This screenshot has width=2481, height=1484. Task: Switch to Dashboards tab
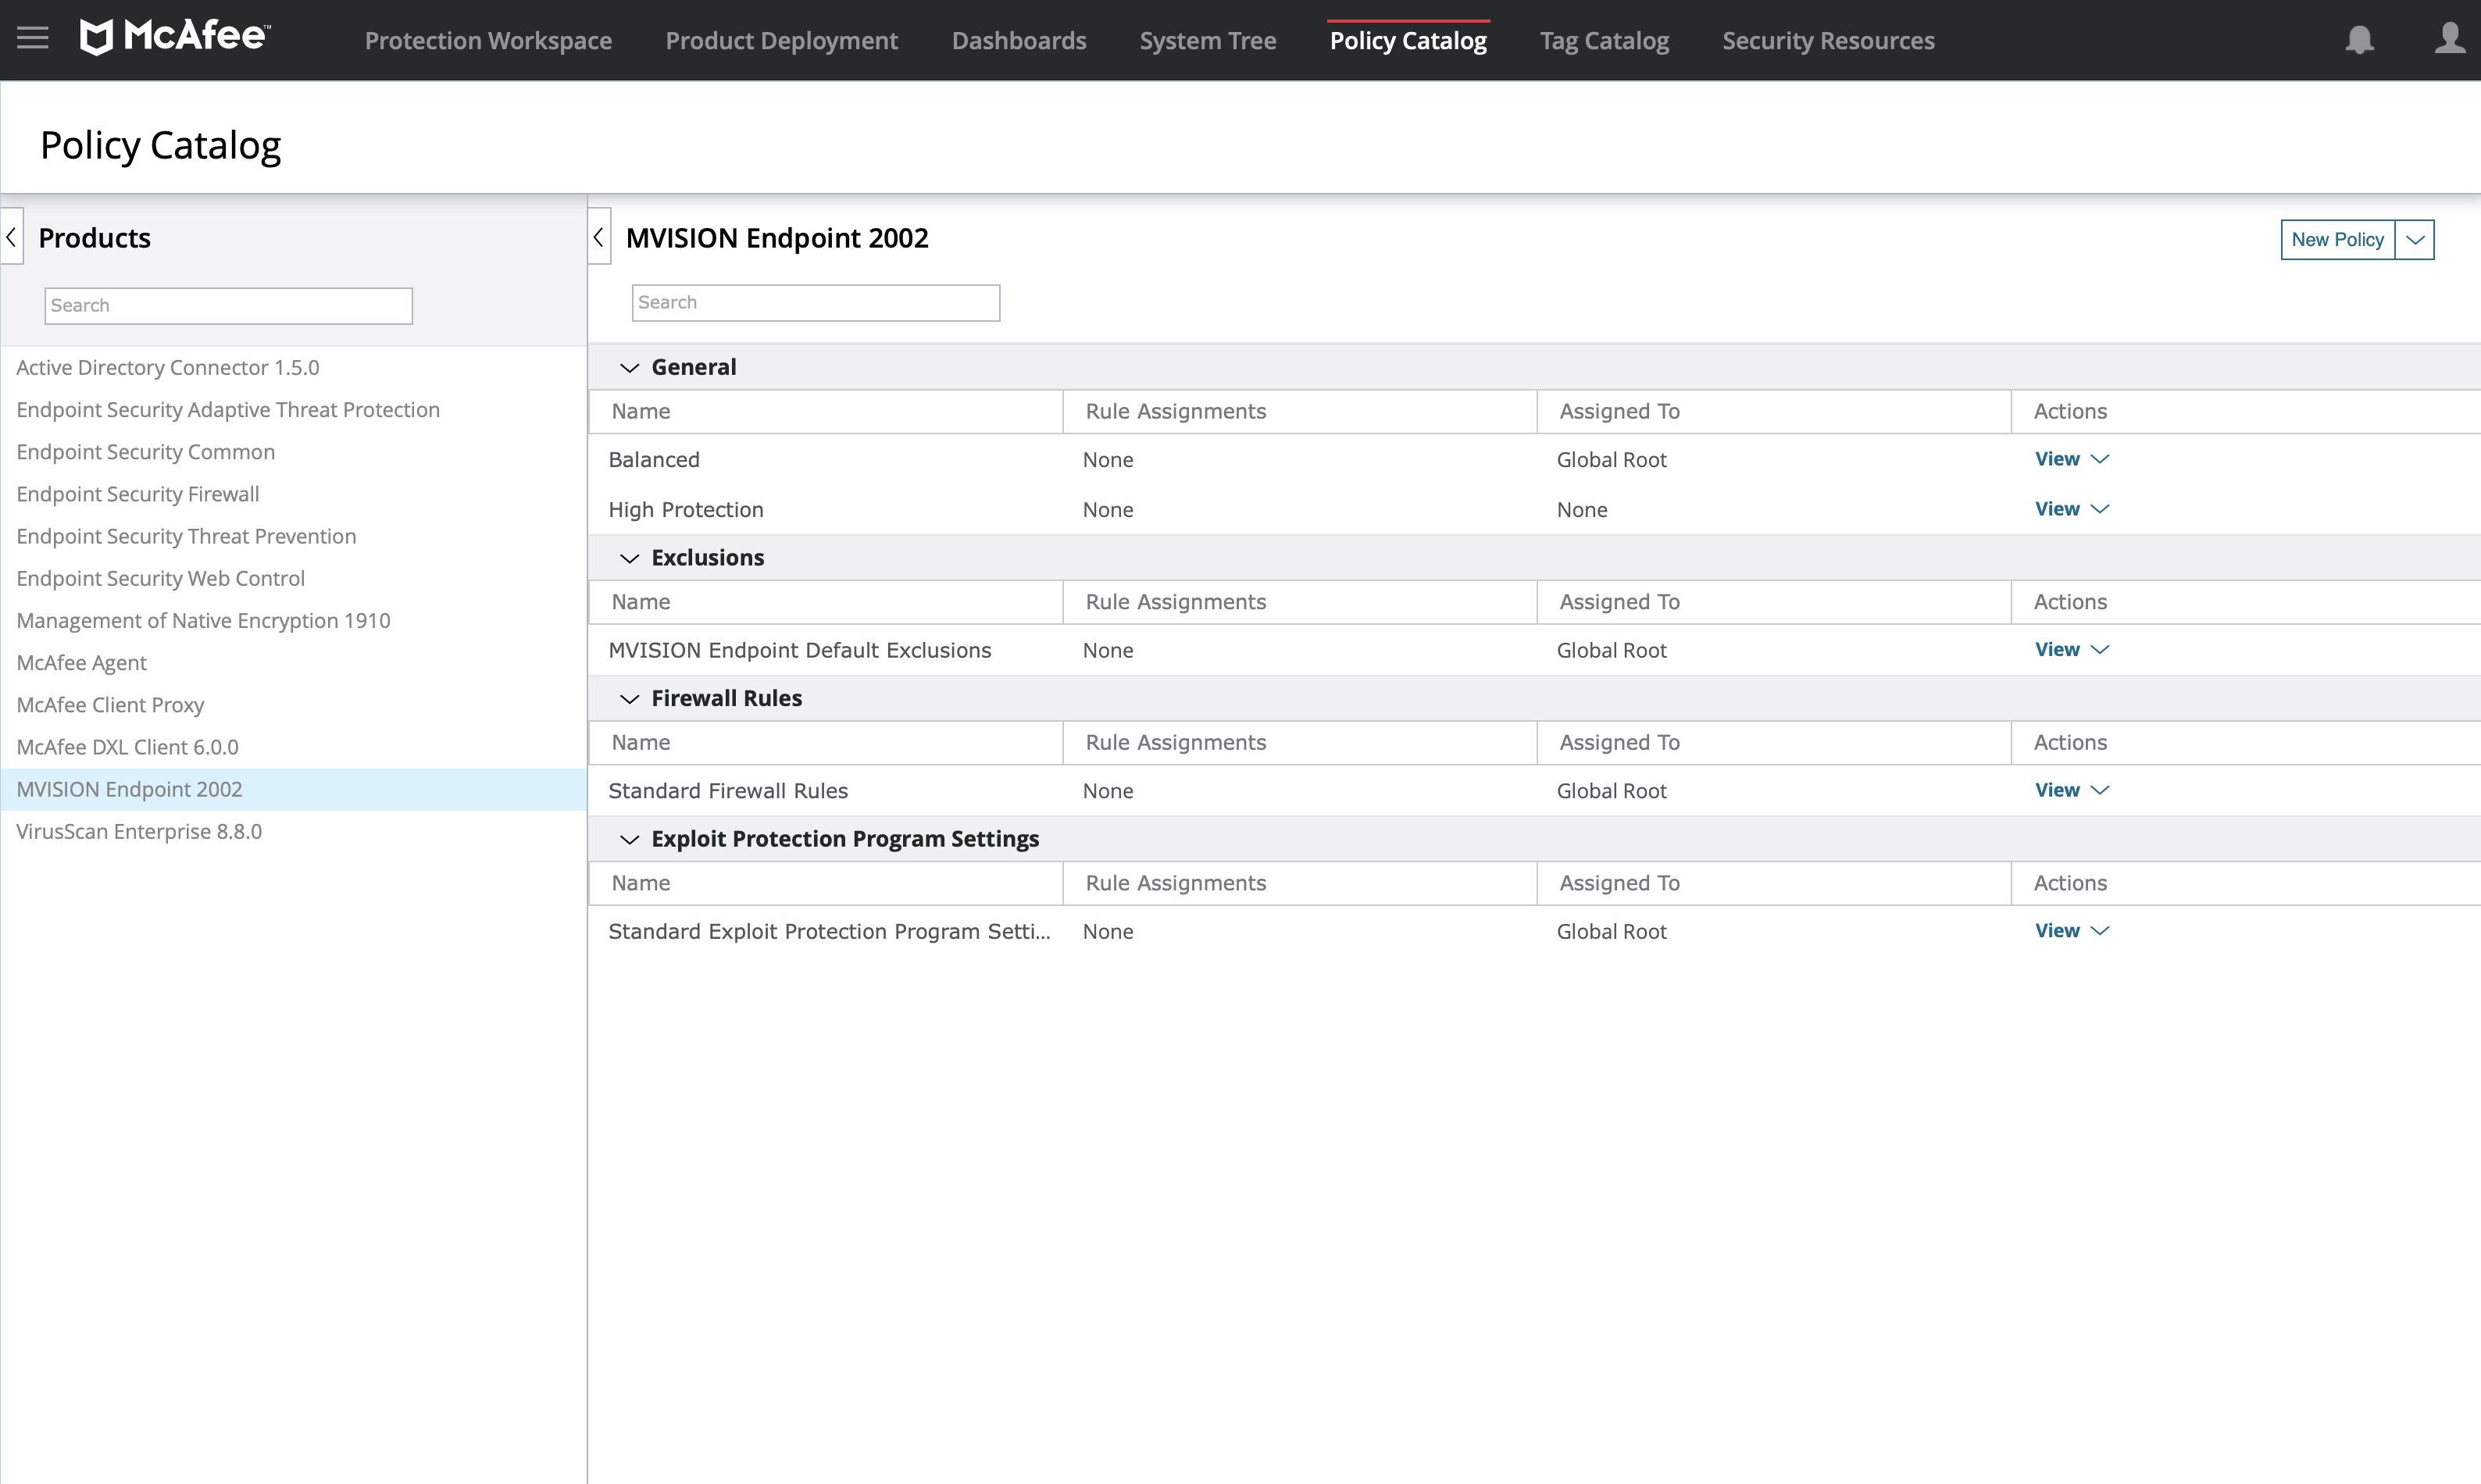click(x=1019, y=41)
